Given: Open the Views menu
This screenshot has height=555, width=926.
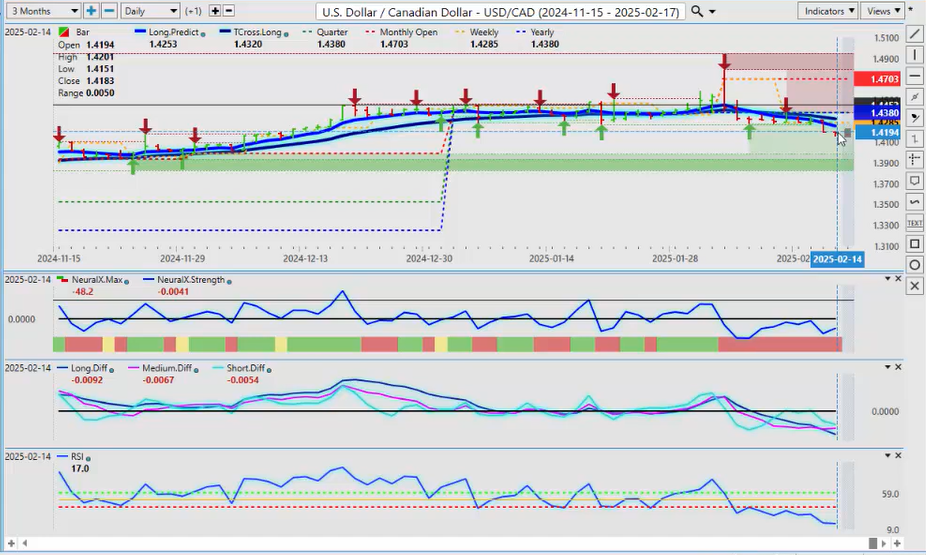Looking at the screenshot, I should [x=882, y=11].
